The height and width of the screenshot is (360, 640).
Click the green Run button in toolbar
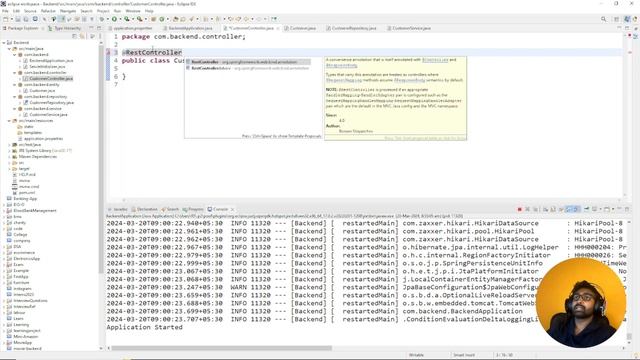coord(114,19)
